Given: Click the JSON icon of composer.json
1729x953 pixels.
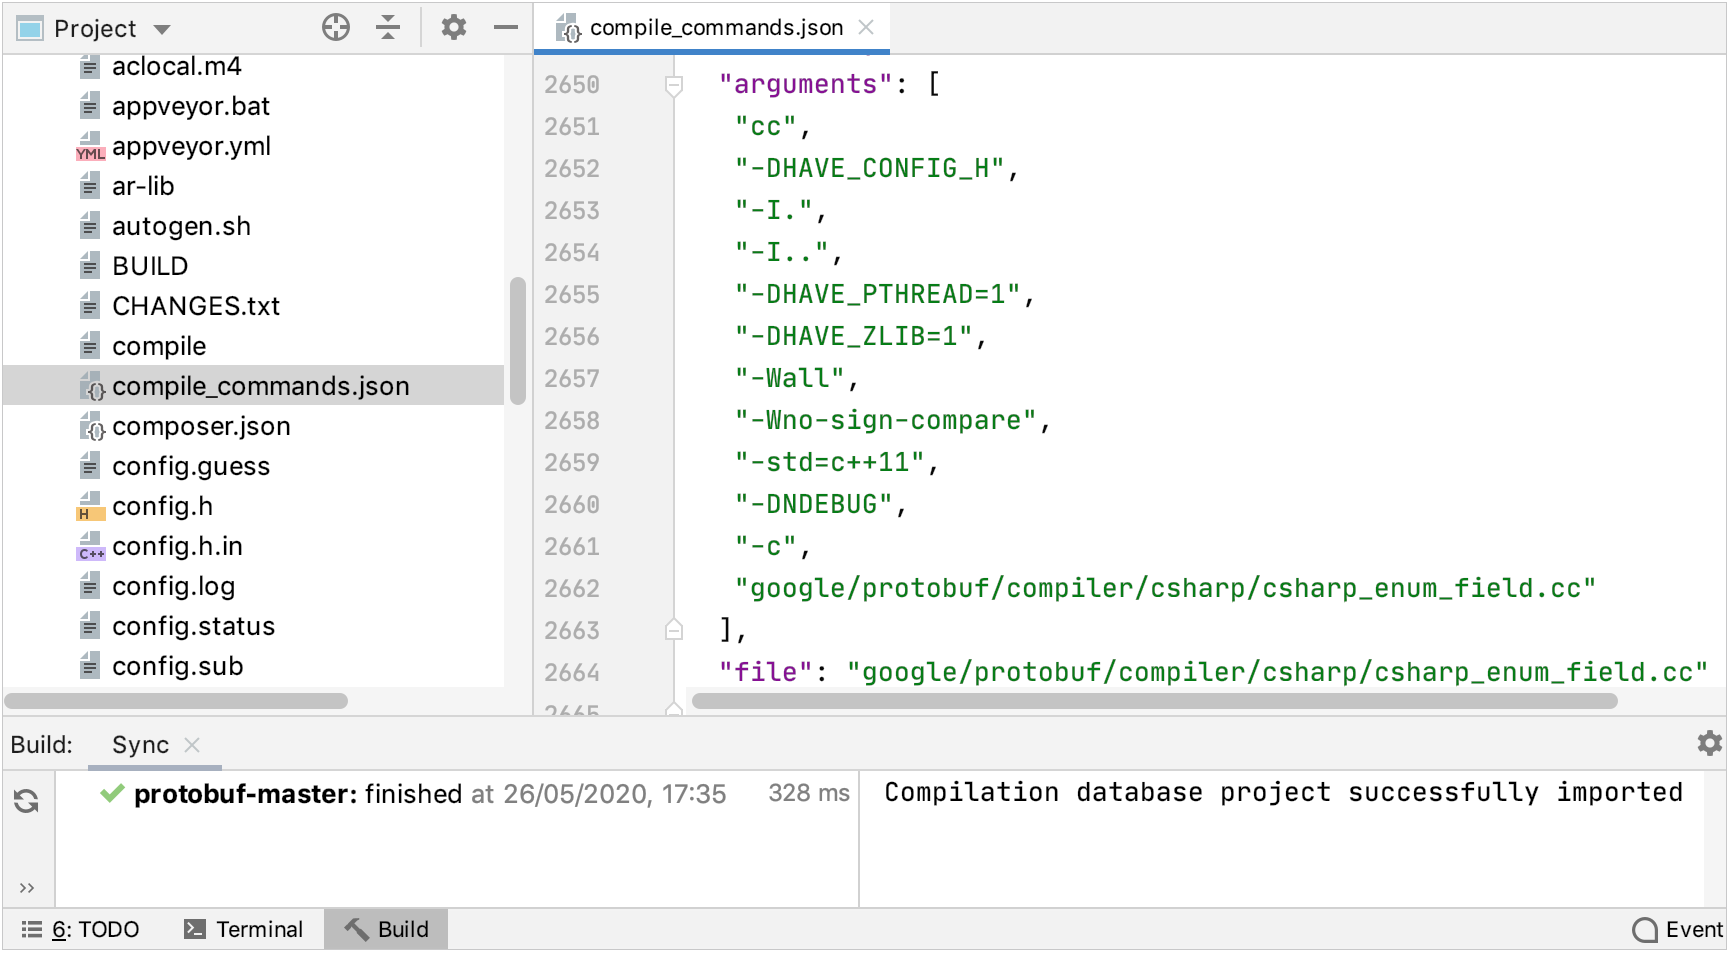Looking at the screenshot, I should [92, 427].
